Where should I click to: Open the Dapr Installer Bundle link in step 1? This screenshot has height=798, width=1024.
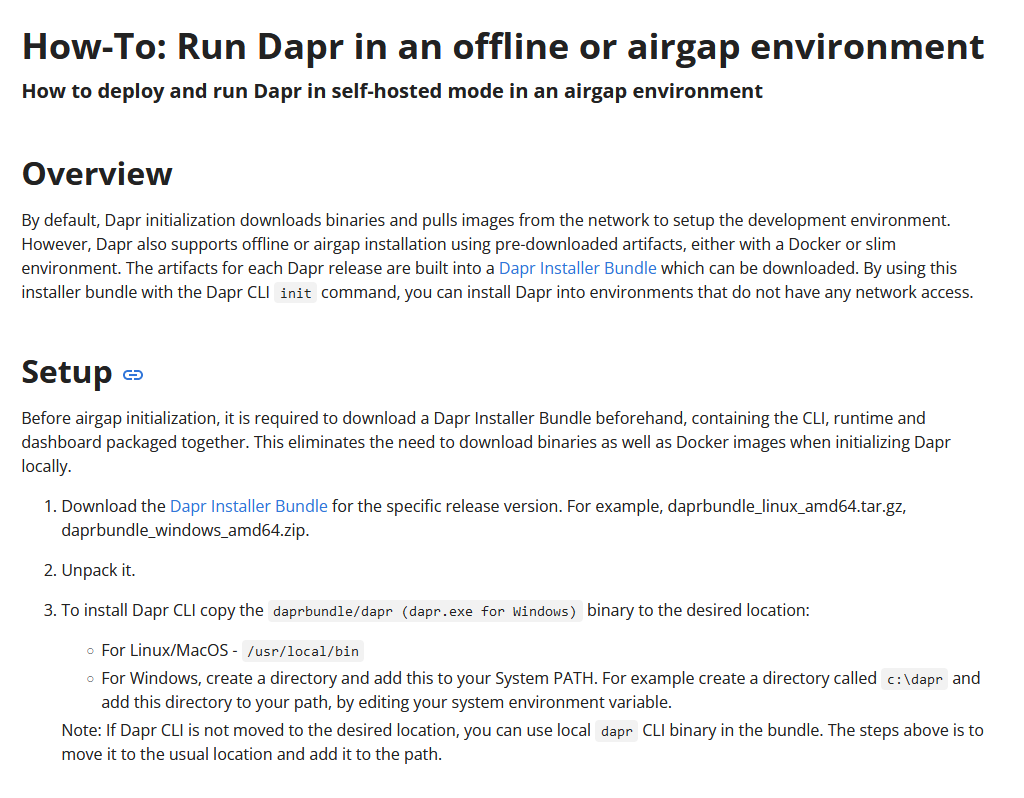tap(248, 506)
